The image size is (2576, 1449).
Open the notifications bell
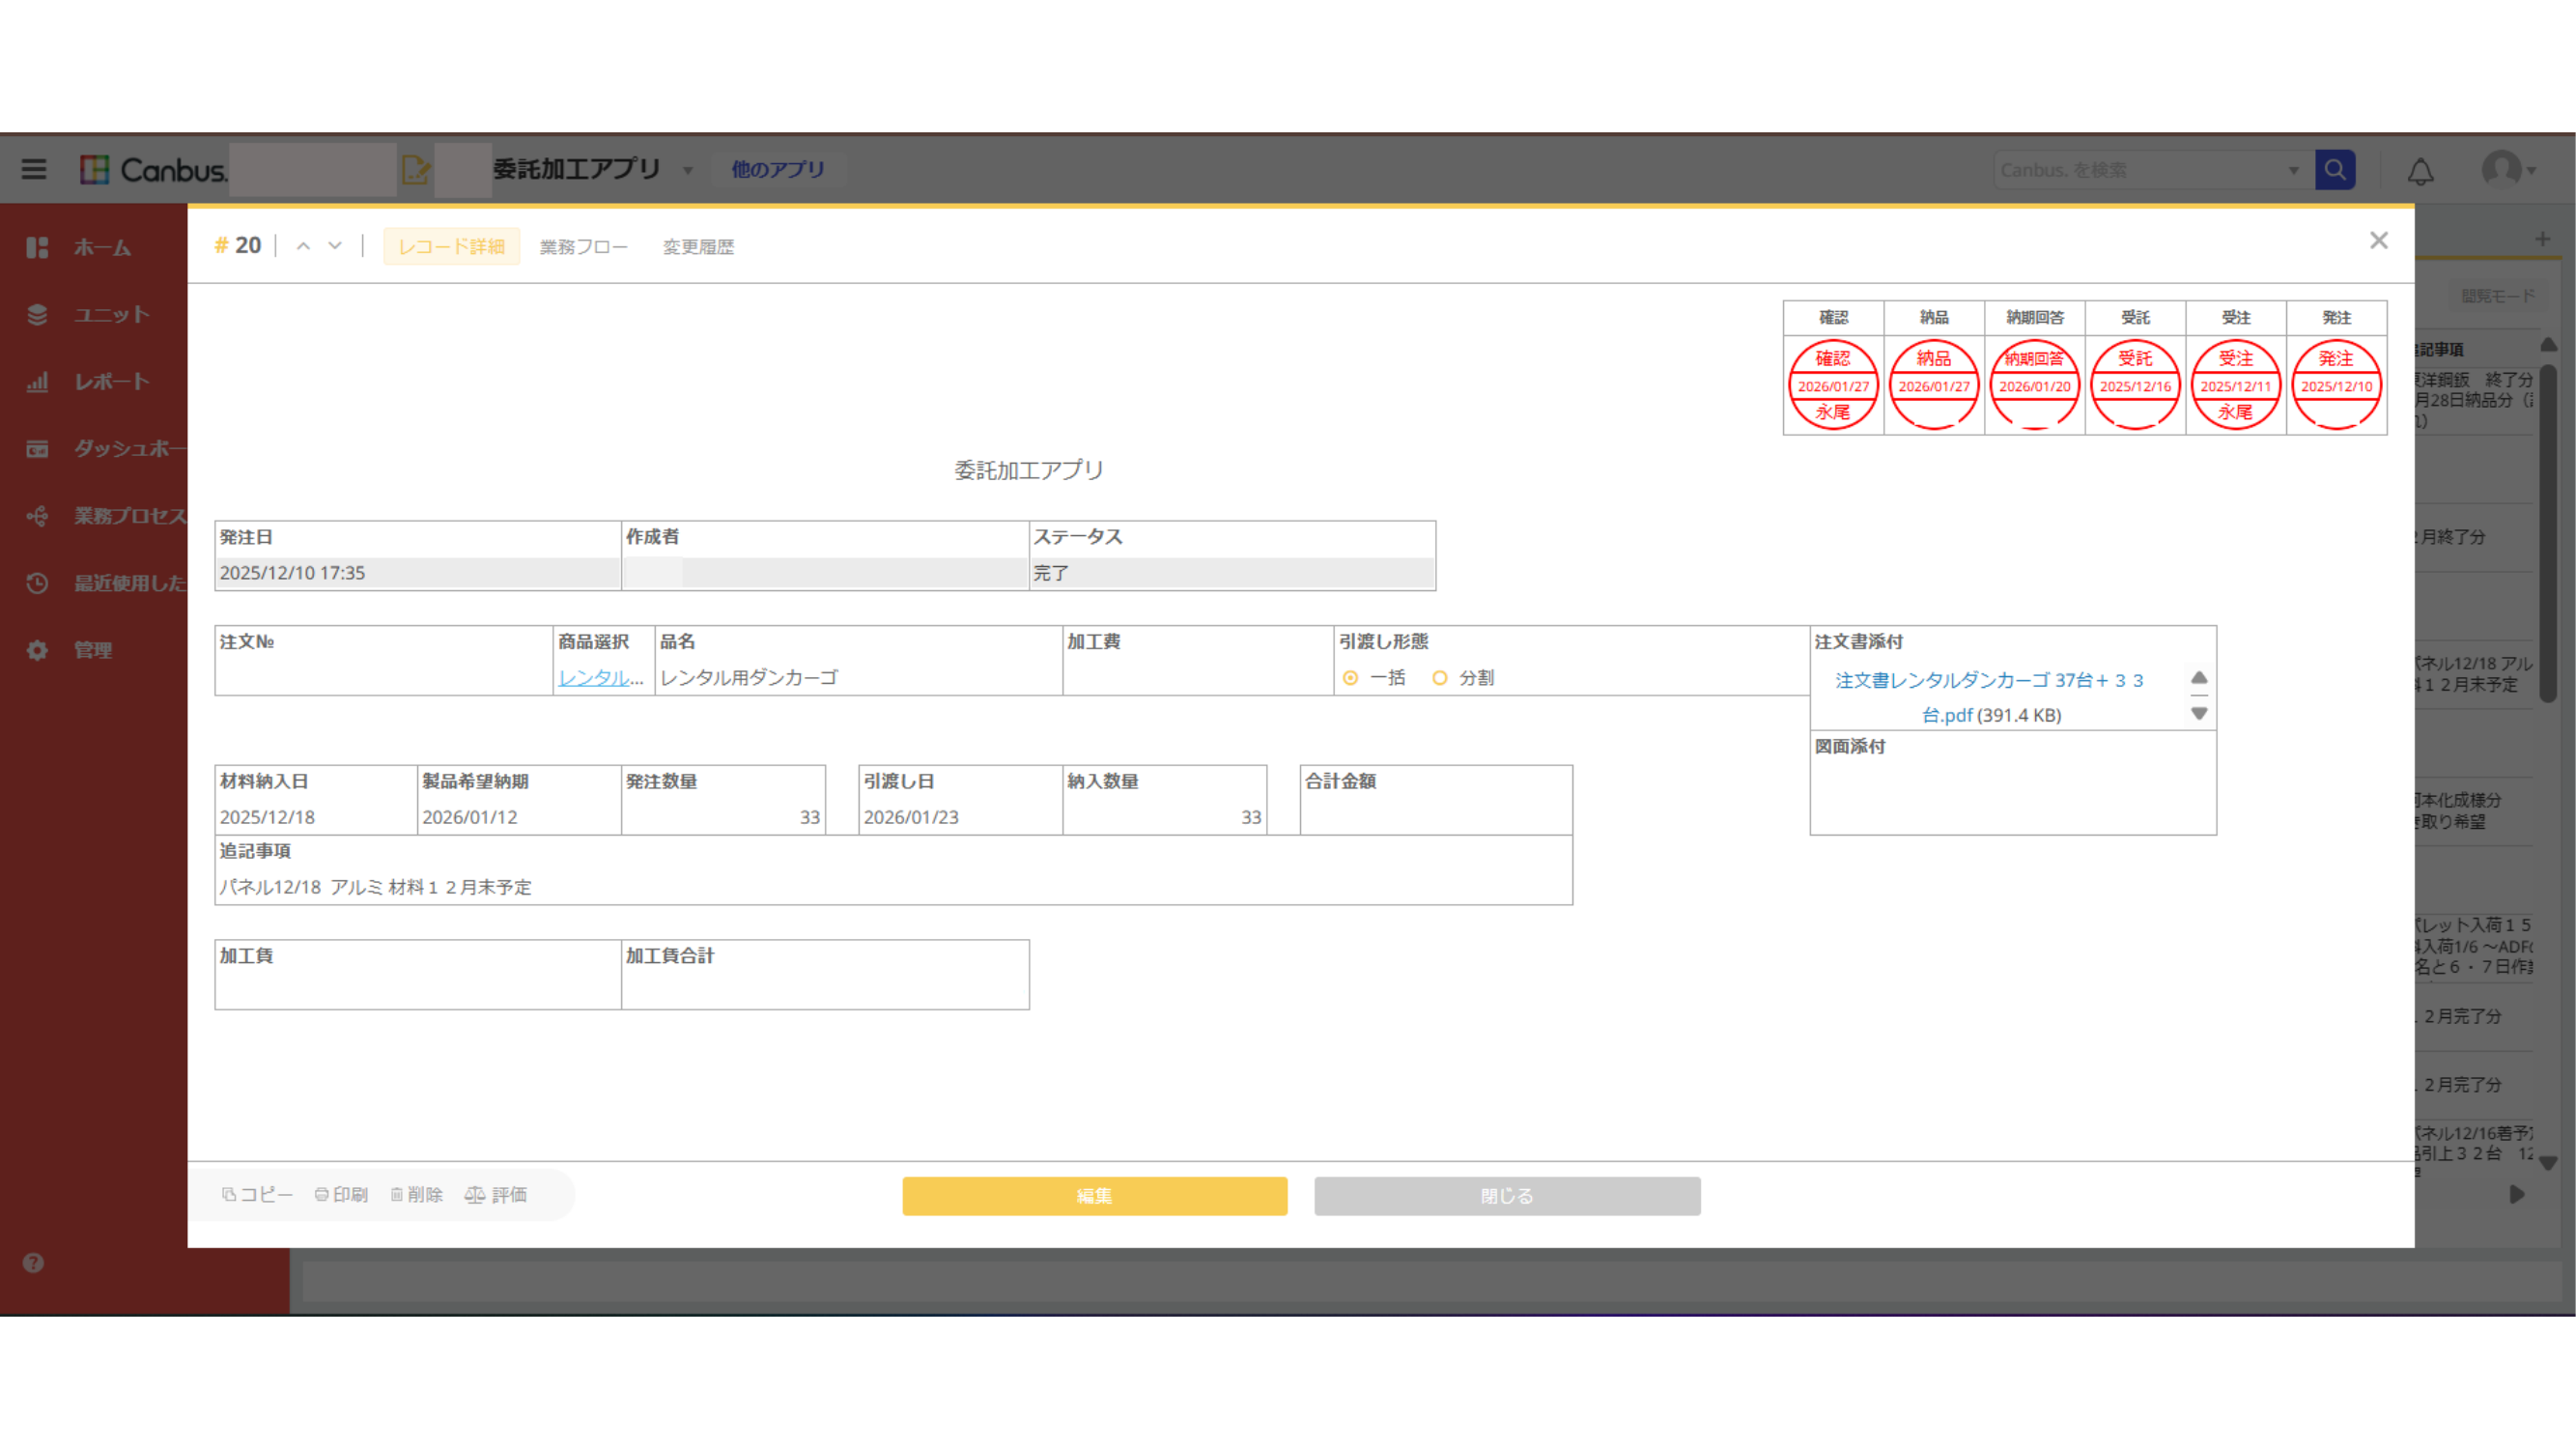point(2420,172)
